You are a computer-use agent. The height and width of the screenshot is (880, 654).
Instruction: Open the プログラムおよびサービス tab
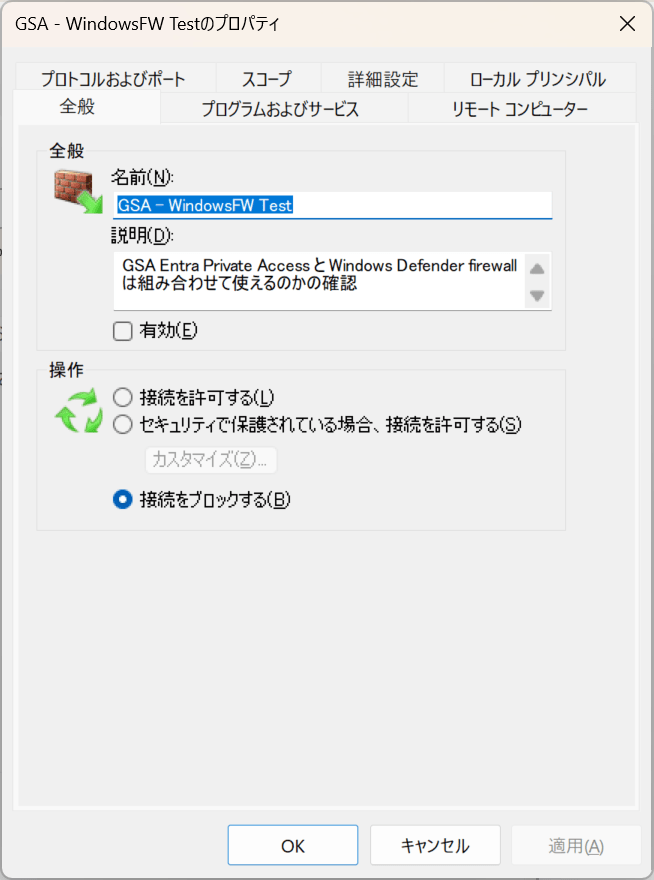click(x=280, y=108)
